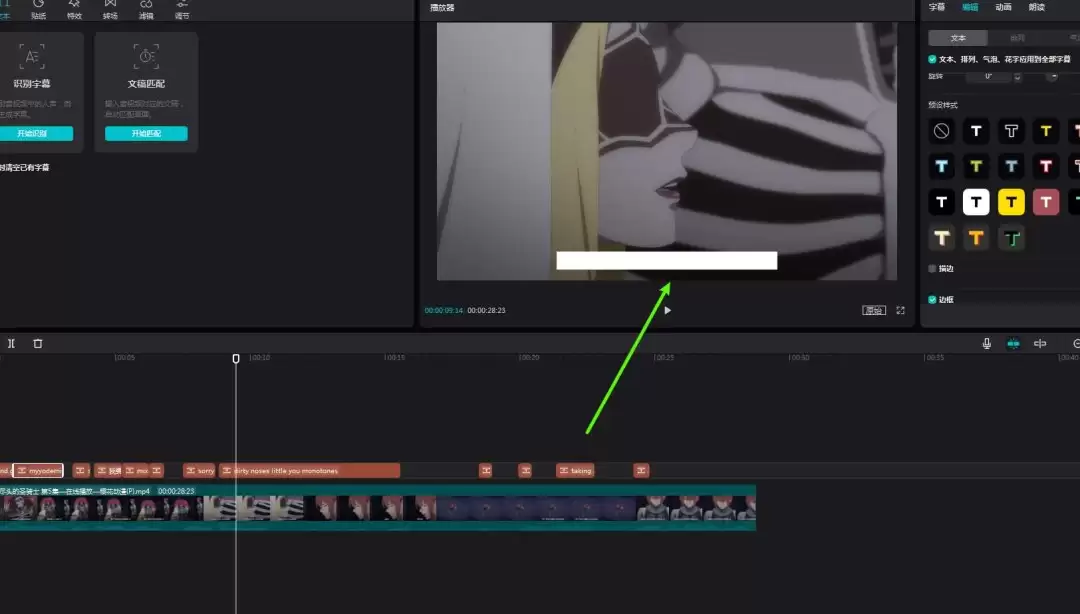This screenshot has height=614, width=1080.
Task: Click the microphone record voiceover icon
Action: pyautogui.click(x=986, y=343)
